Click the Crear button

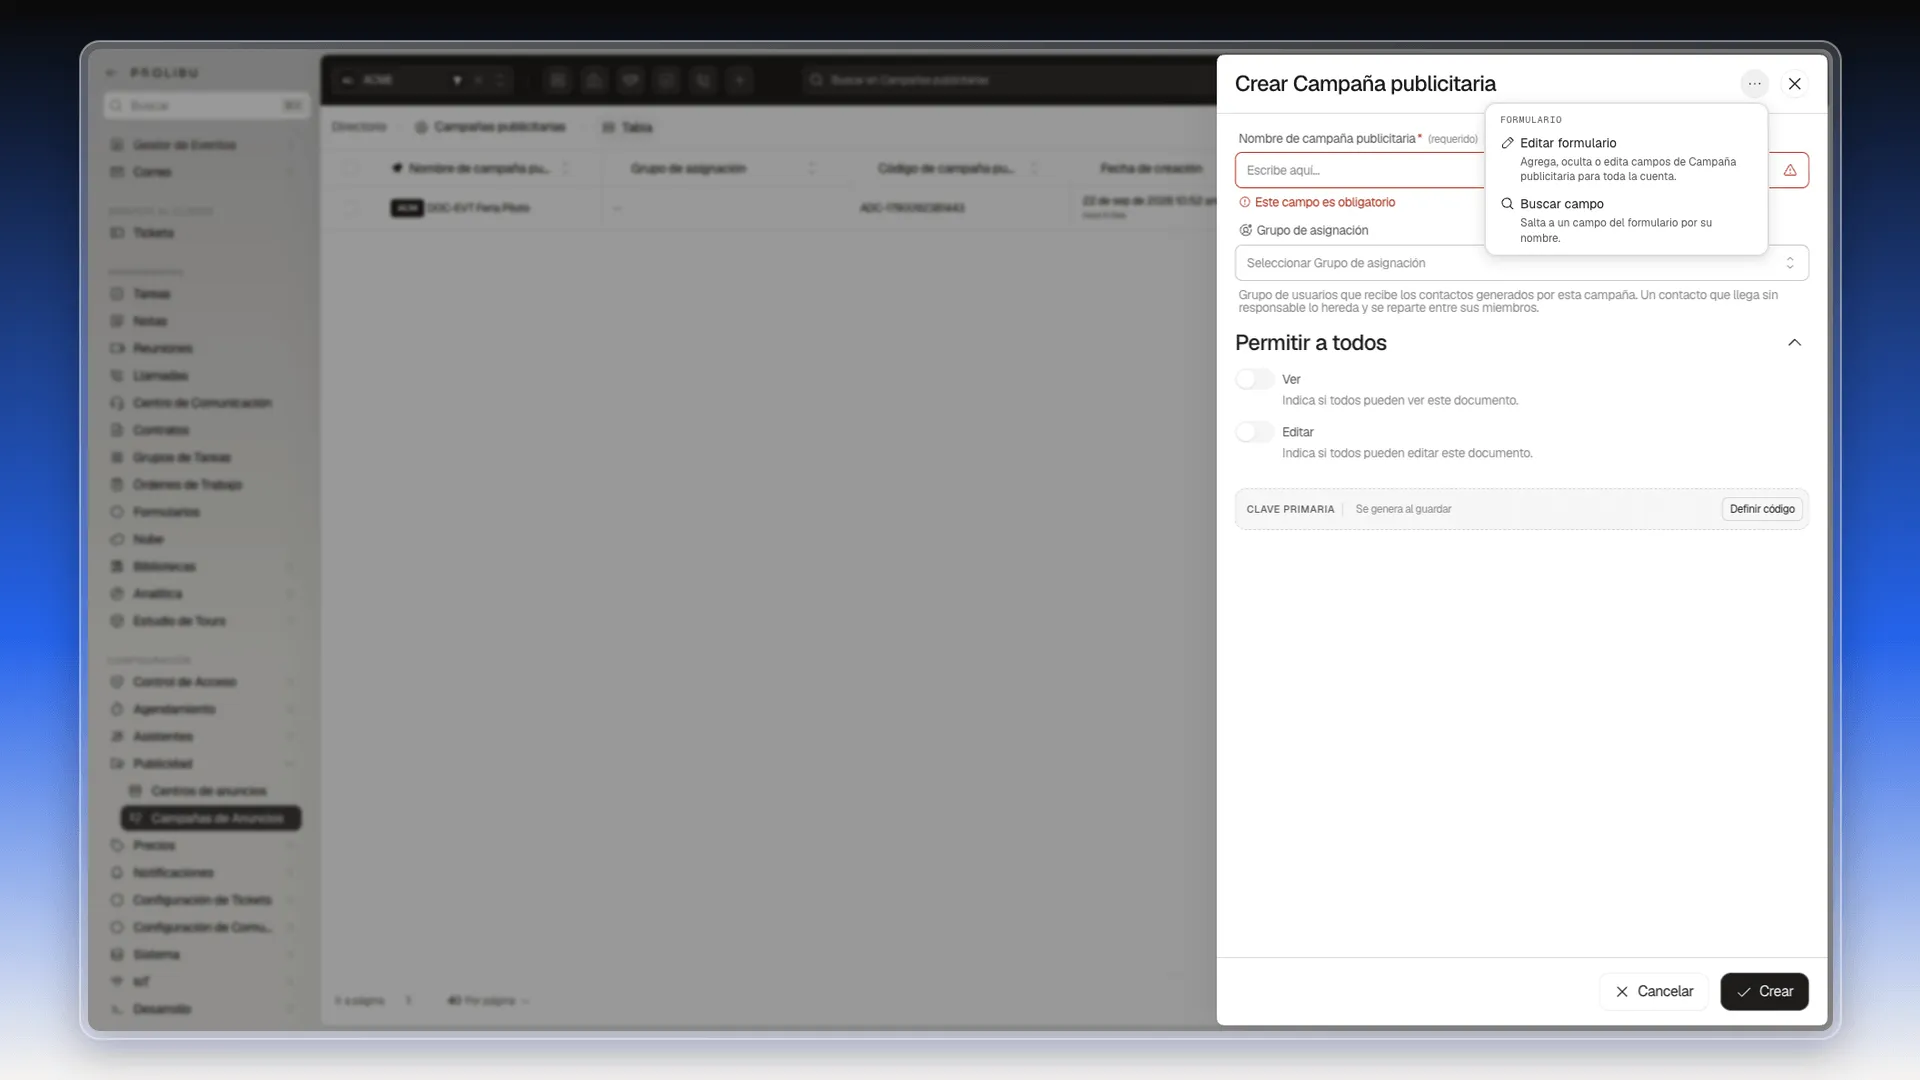pyautogui.click(x=1765, y=992)
